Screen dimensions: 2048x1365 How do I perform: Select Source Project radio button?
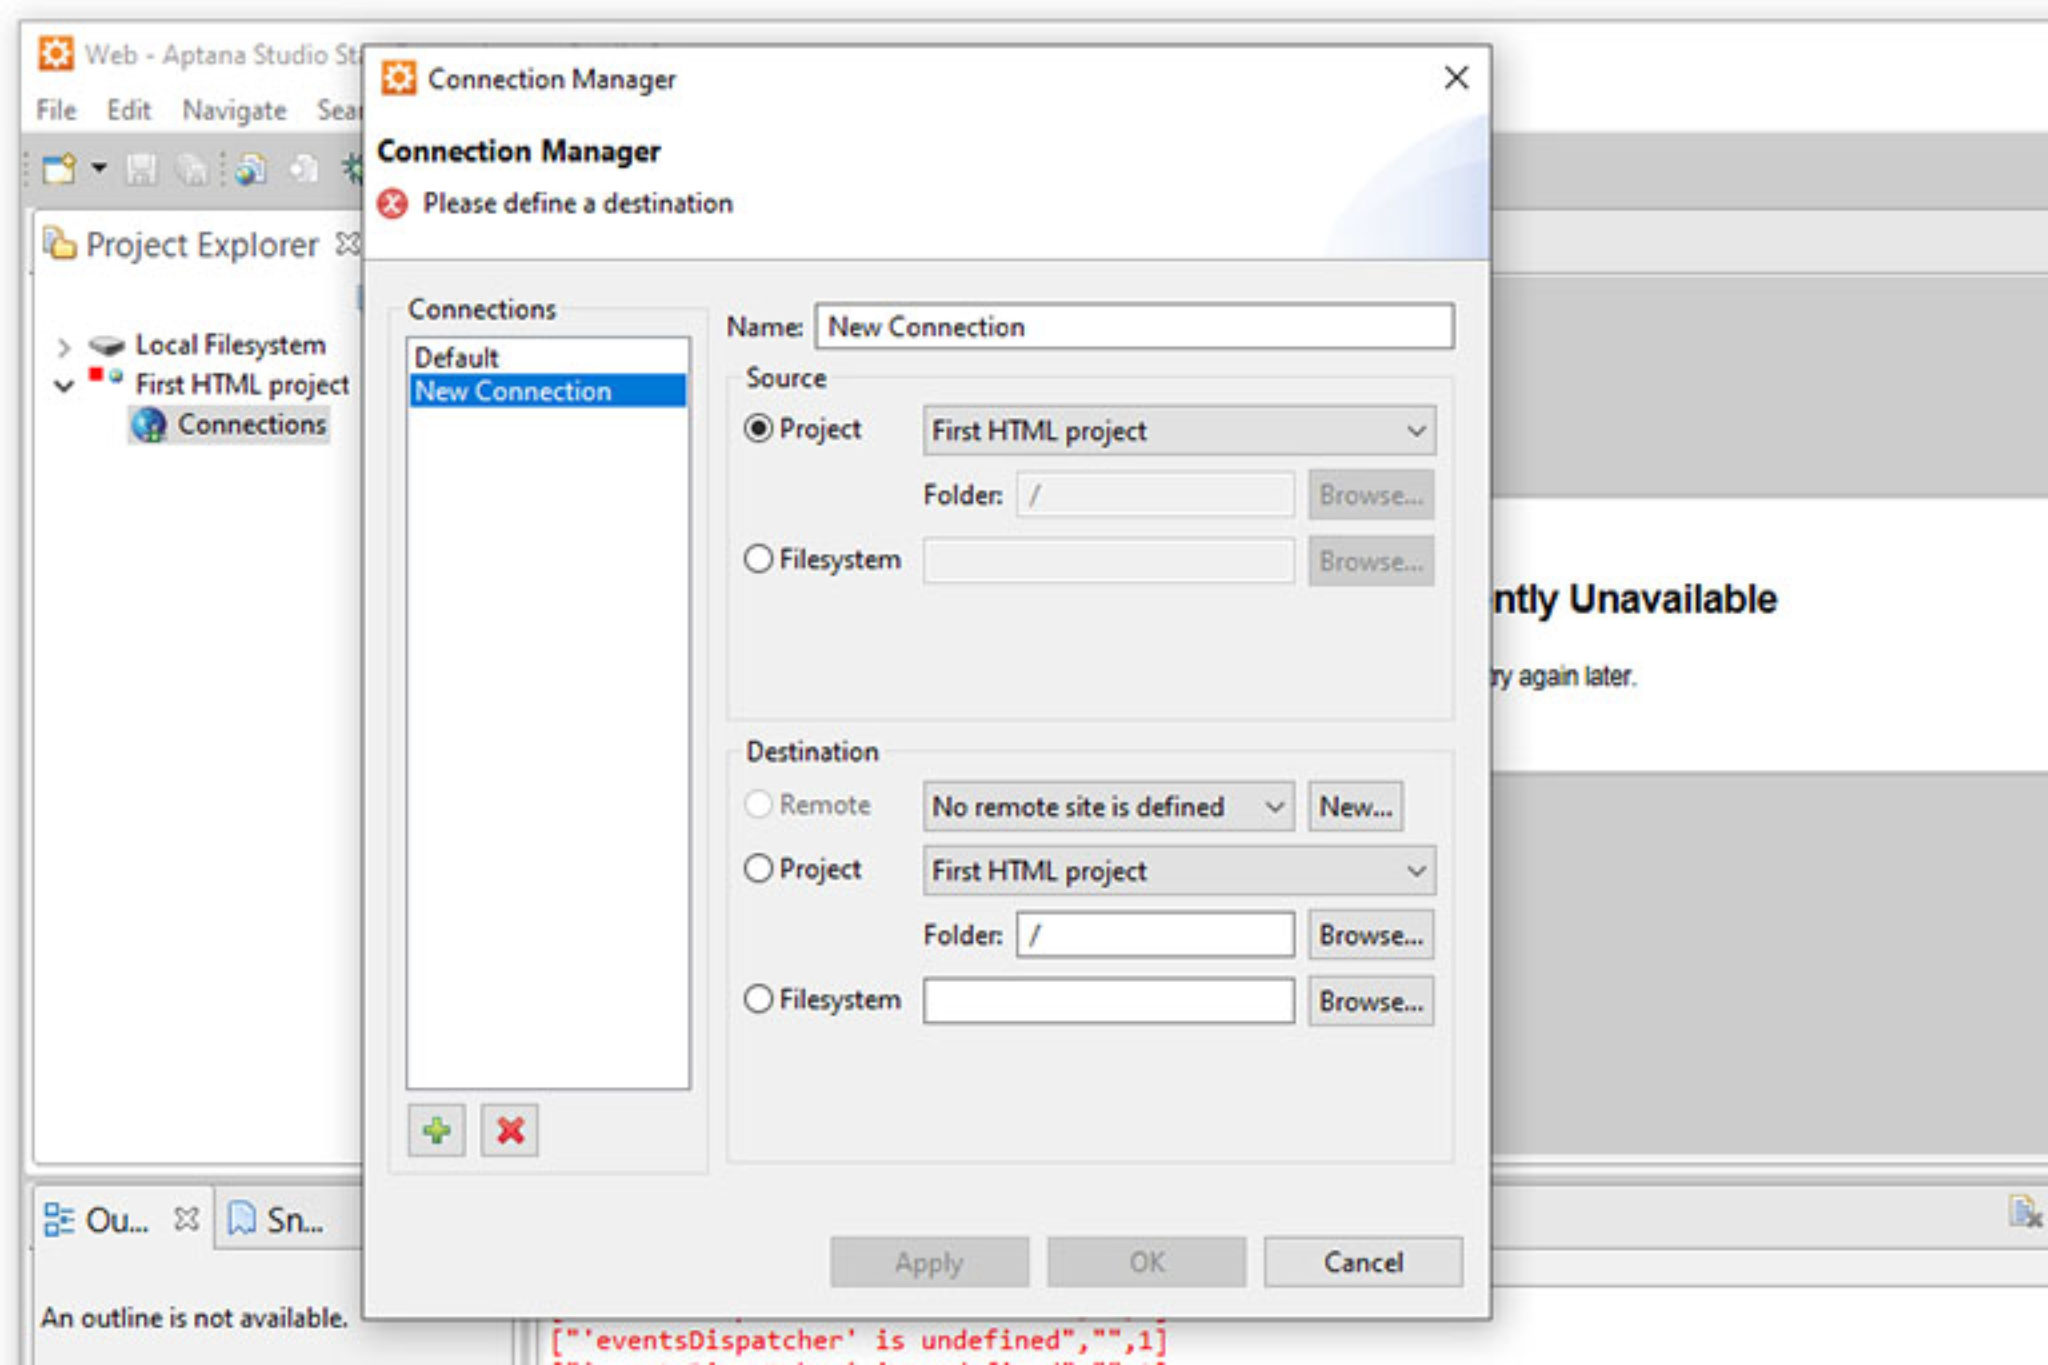[759, 429]
